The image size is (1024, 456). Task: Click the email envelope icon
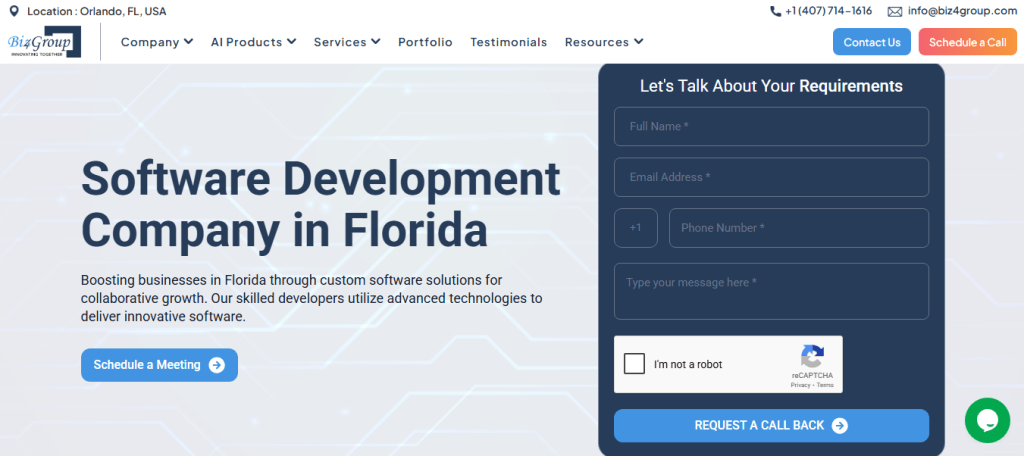coord(894,11)
